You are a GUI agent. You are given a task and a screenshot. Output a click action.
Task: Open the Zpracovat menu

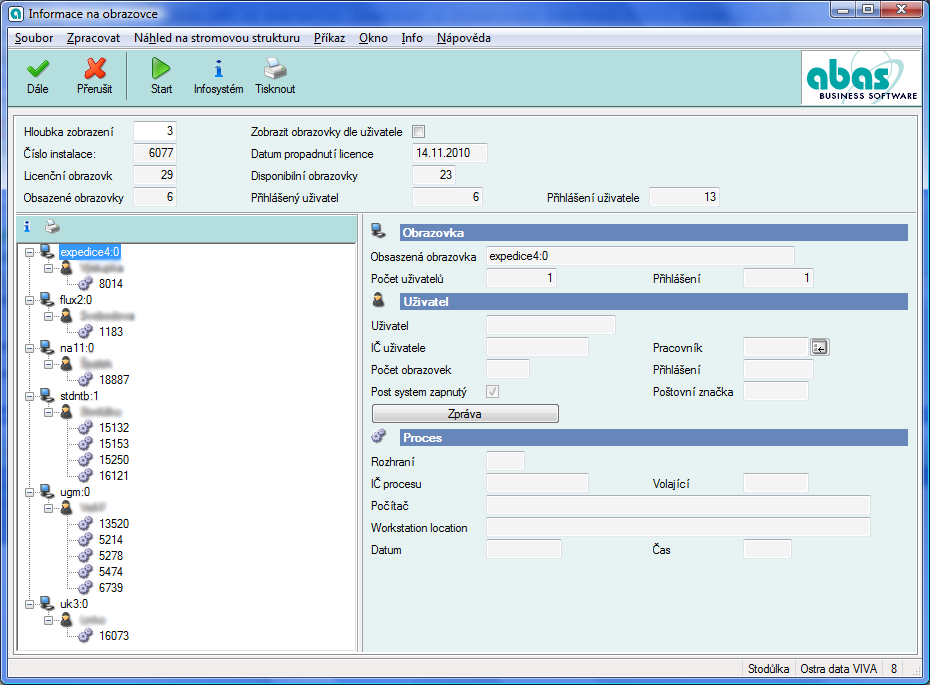(93, 38)
